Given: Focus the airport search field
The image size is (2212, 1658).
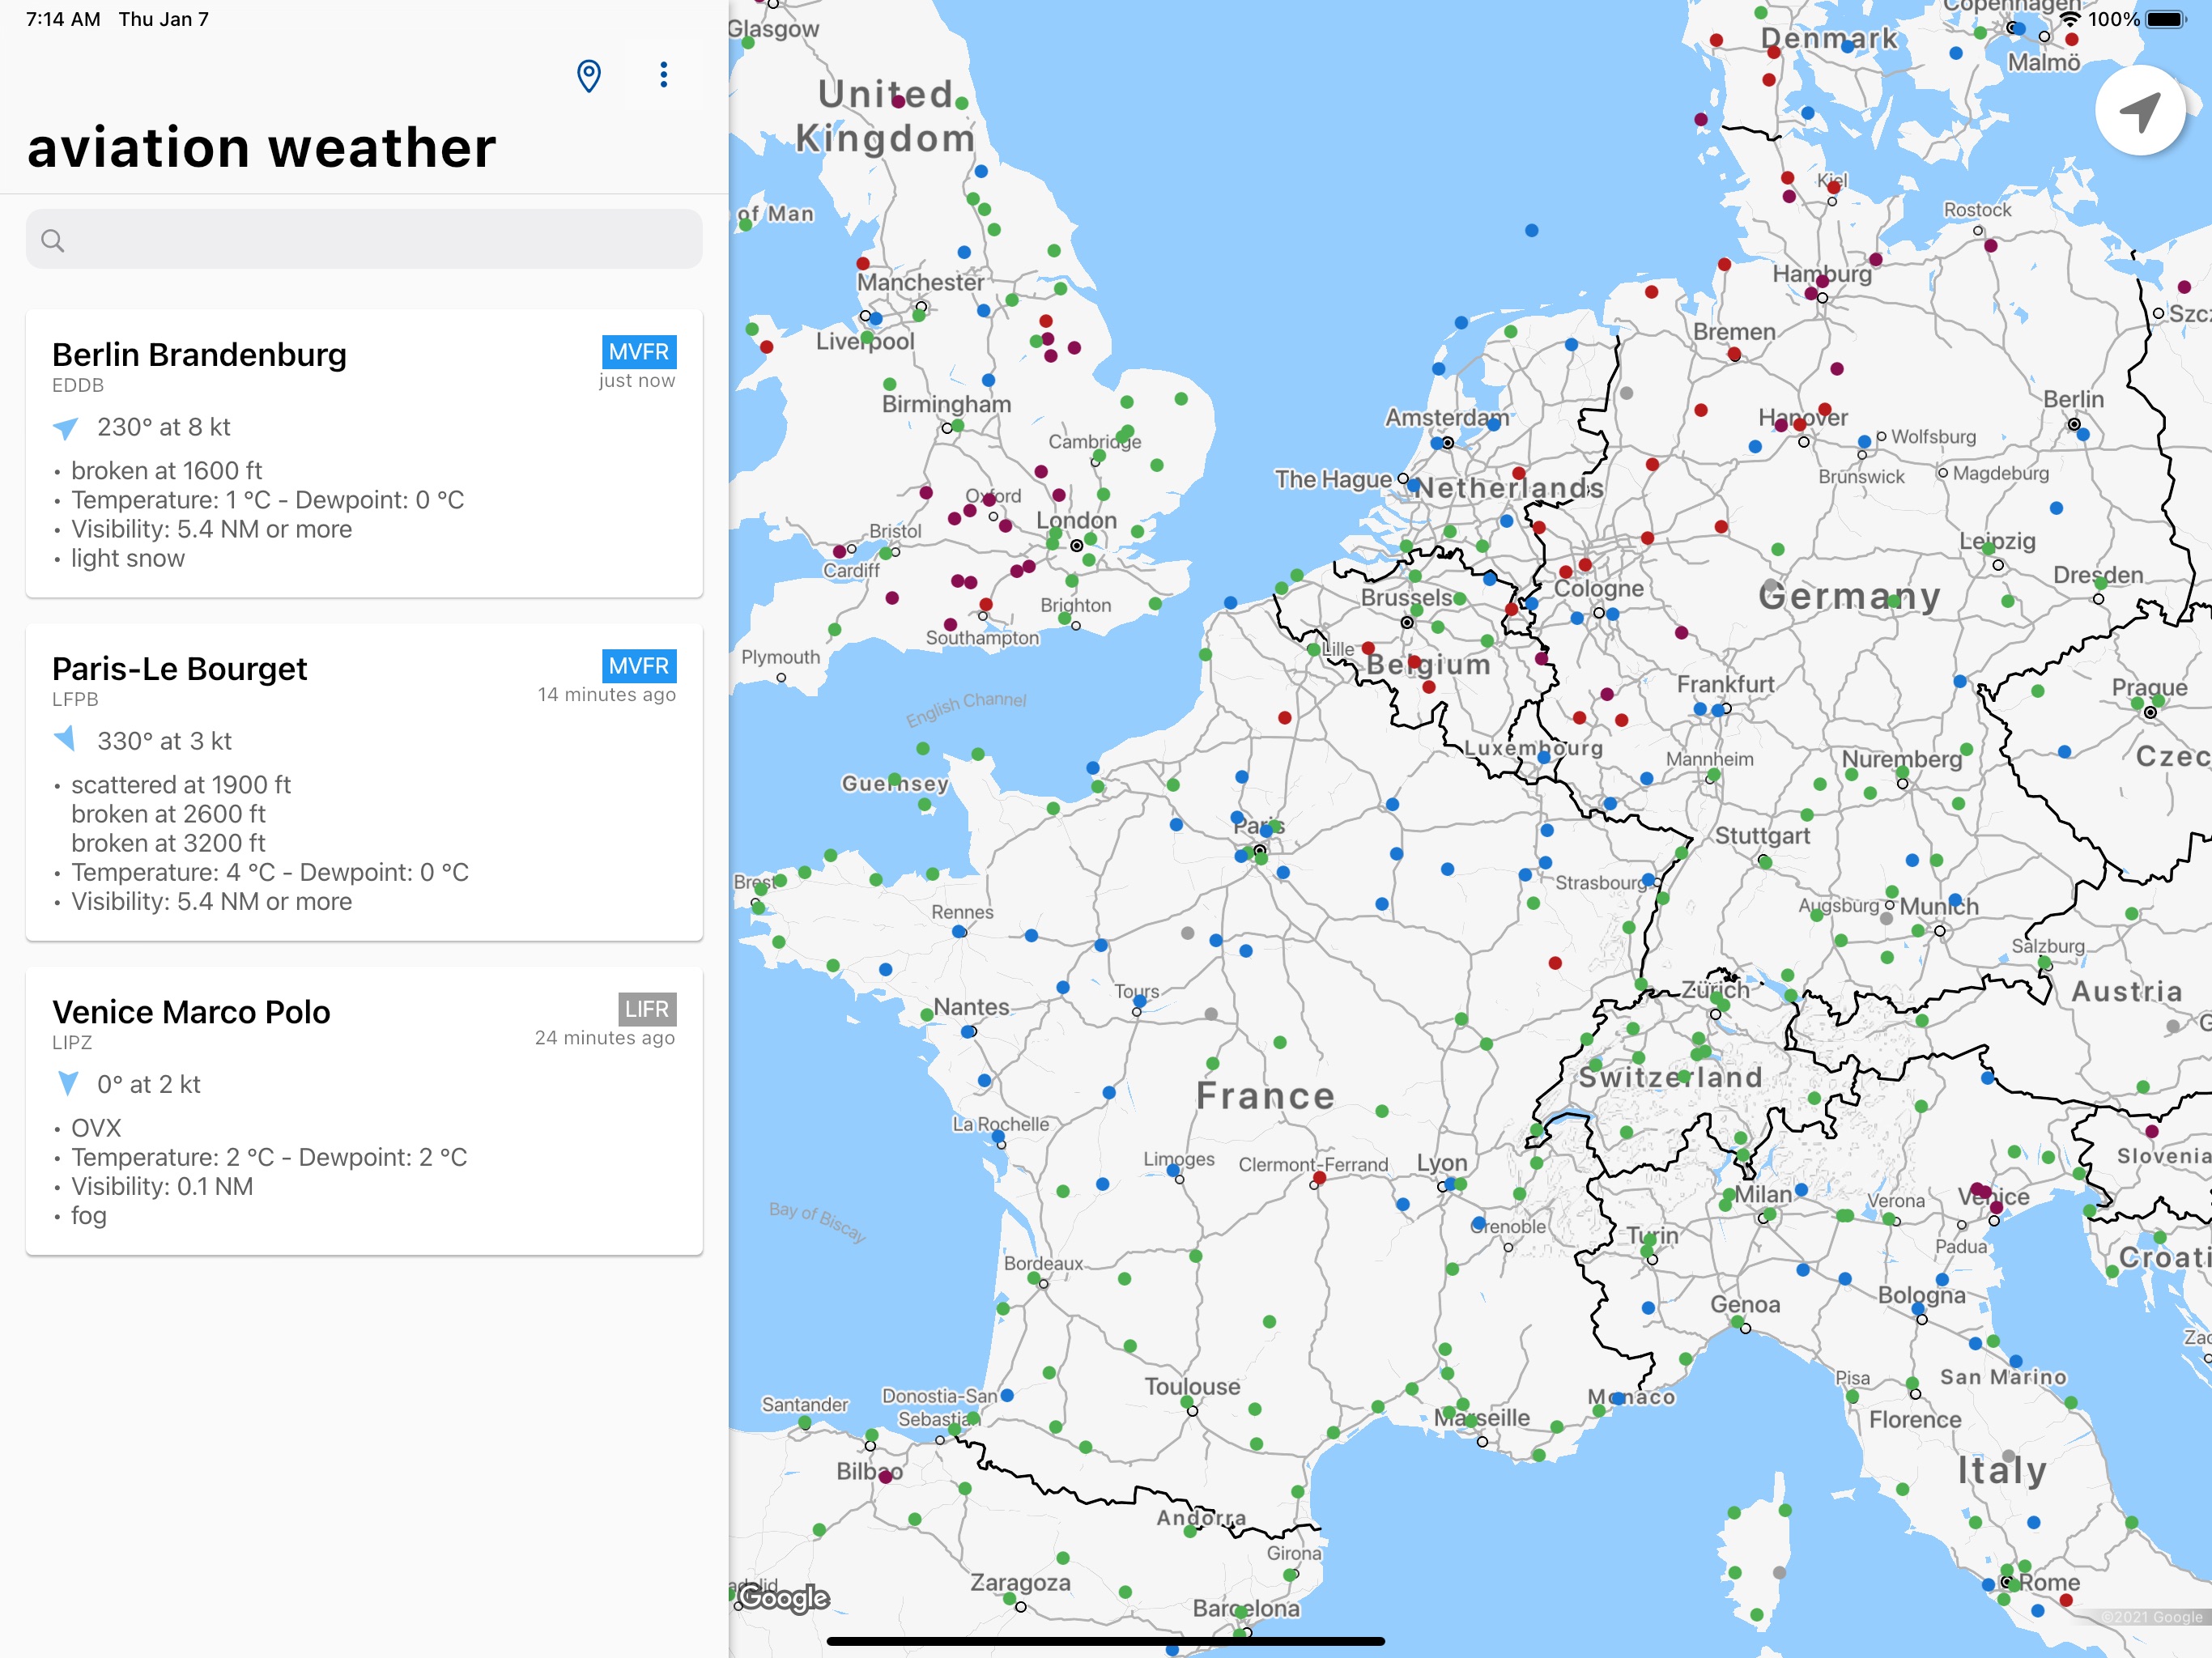Looking at the screenshot, I should (364, 239).
